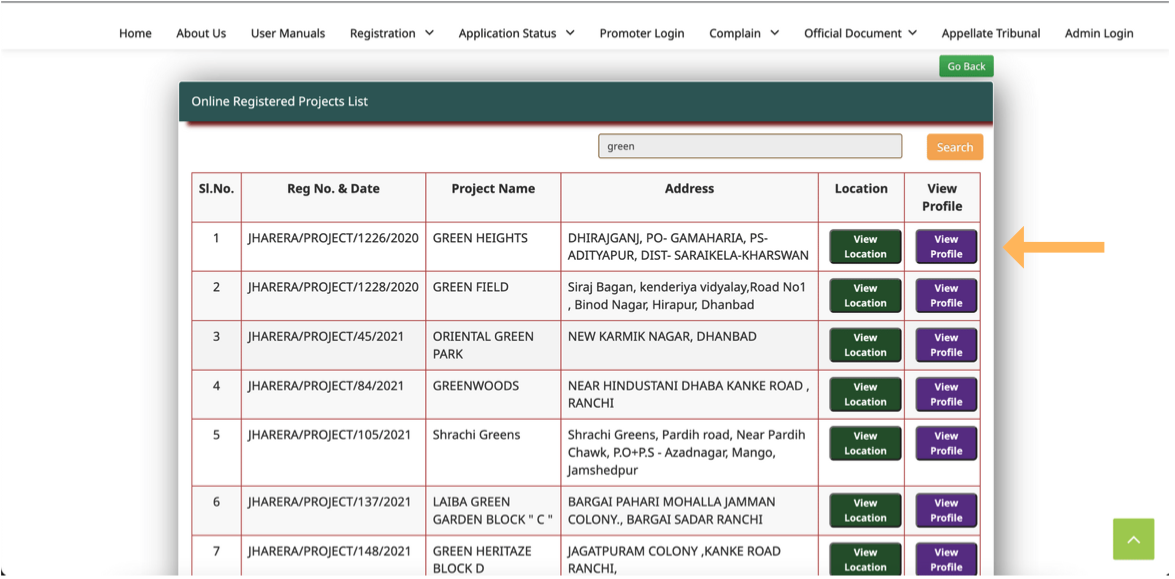Expand the Registration dropdown menu
Screen dimensions: 1175x579
click(x=392, y=33)
